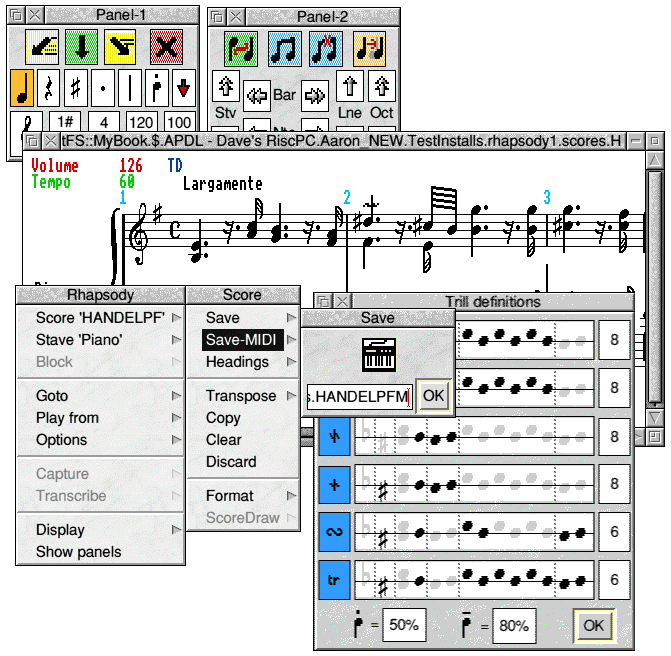This screenshot has height=656, width=671.
Task: Click the 120 value box in Panel-1
Action: [142, 122]
